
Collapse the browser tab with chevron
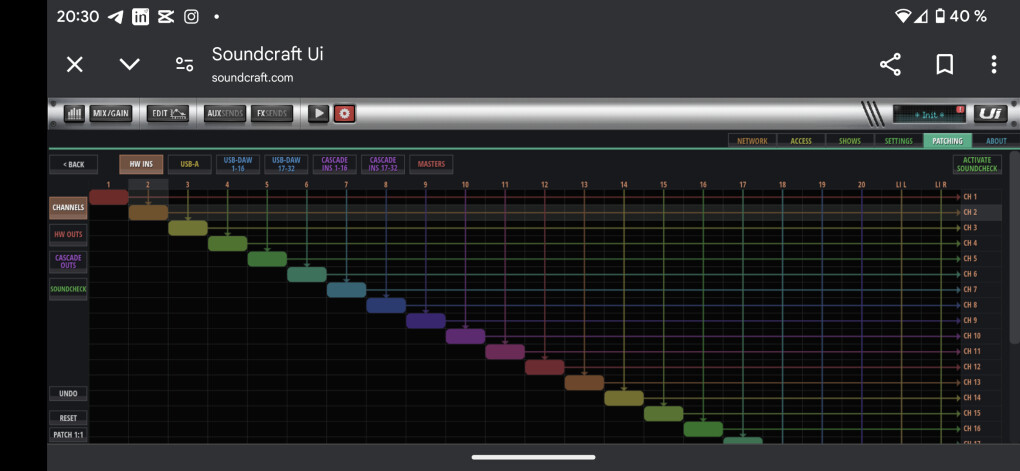coord(129,64)
